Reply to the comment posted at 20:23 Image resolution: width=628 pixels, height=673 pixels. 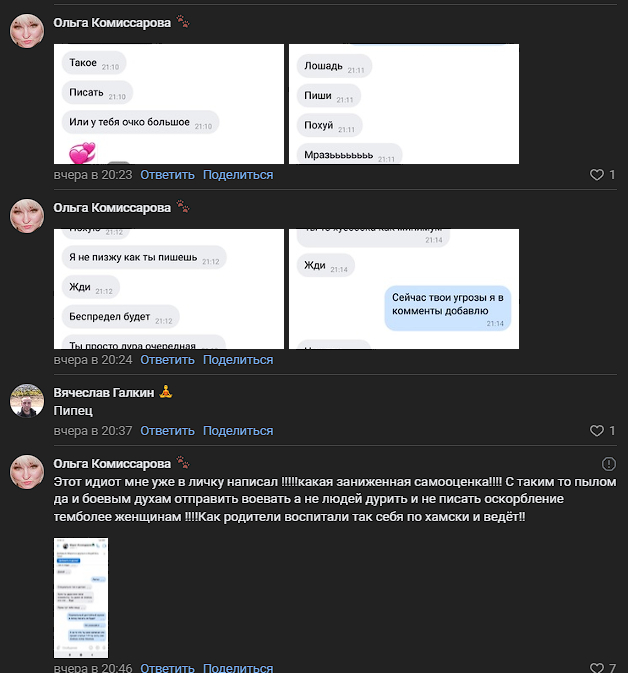pyautogui.click(x=167, y=175)
